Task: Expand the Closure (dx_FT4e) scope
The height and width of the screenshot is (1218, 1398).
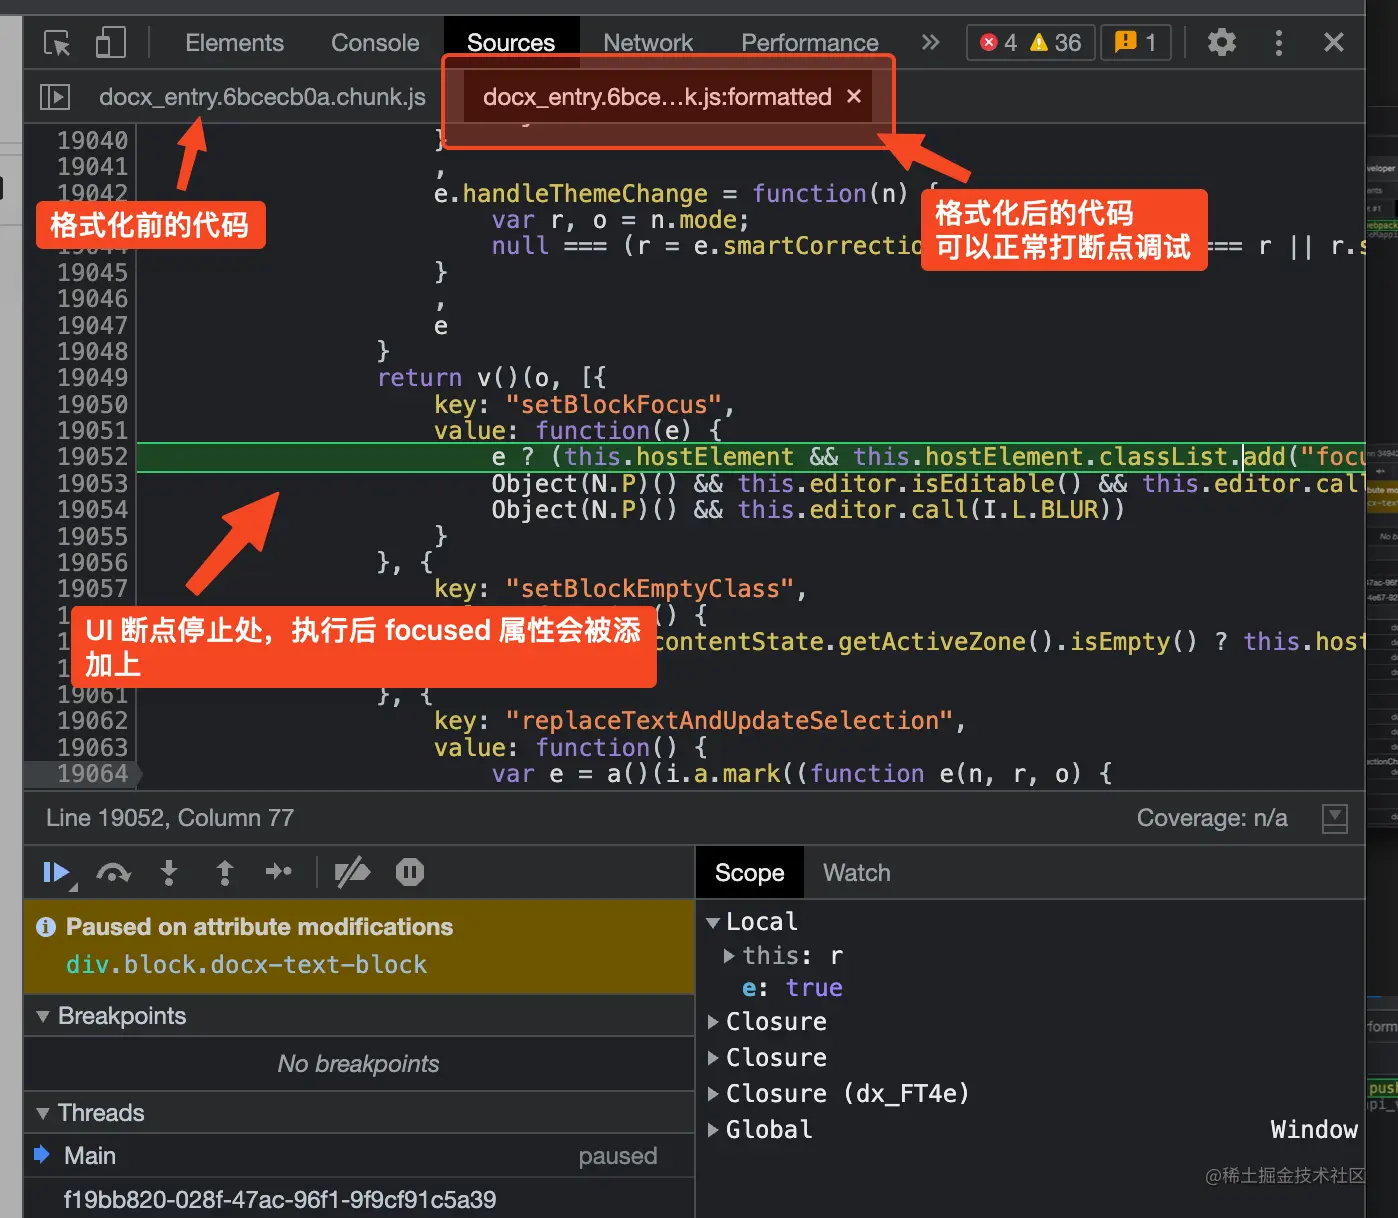Action: coord(713,1094)
